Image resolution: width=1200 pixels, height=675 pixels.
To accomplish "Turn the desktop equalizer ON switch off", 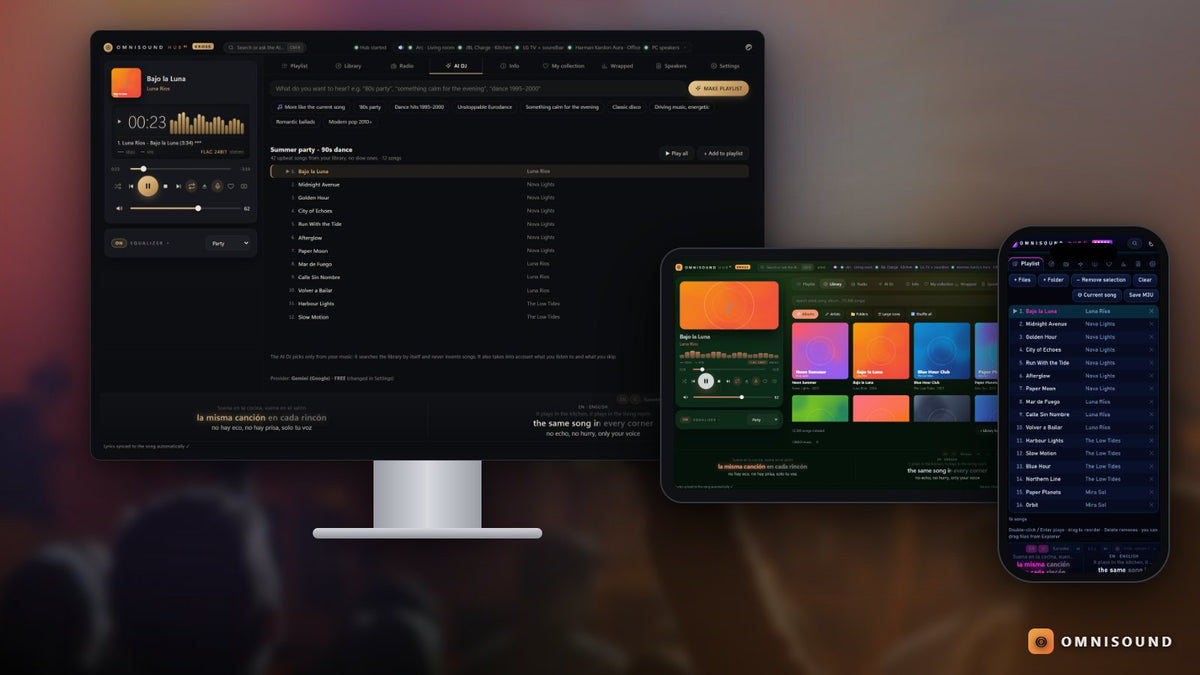I will coord(119,243).
